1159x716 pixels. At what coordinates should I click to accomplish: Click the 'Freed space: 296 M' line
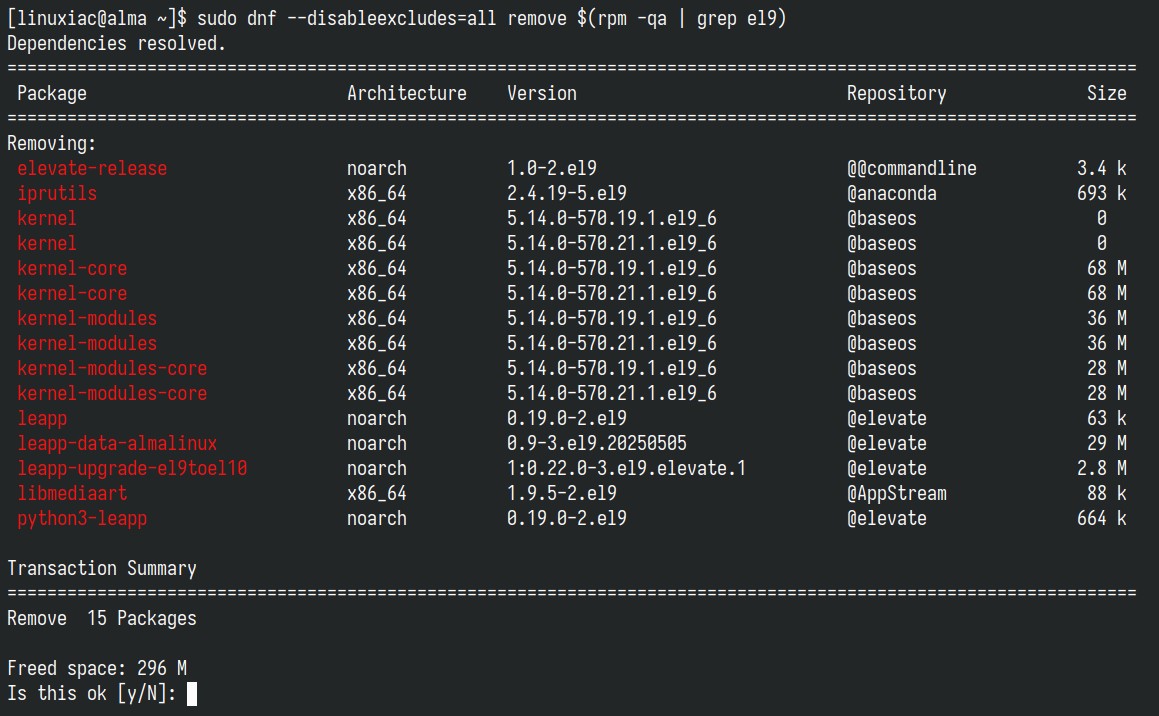point(97,668)
